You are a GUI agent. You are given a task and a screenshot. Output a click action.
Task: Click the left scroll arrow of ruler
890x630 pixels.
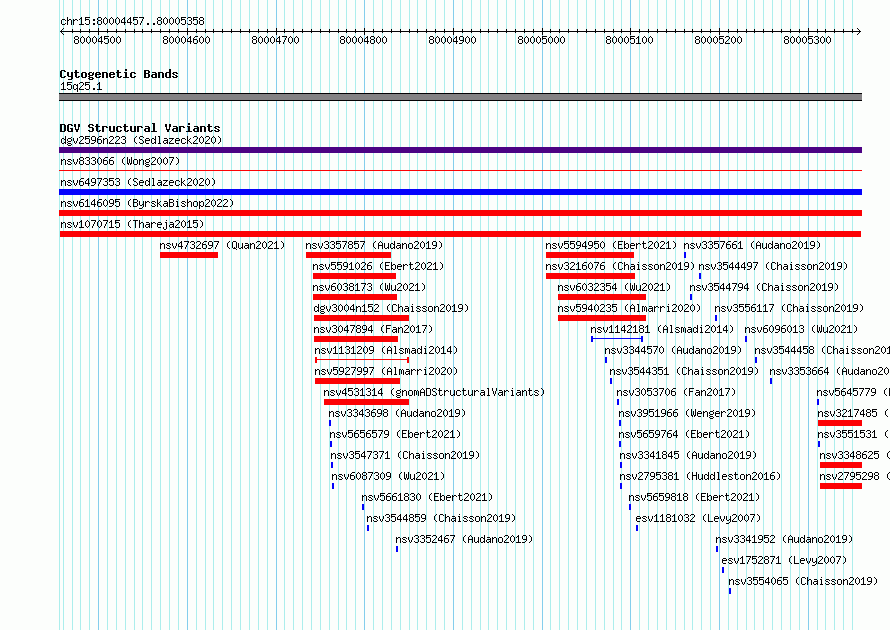click(x=62, y=32)
